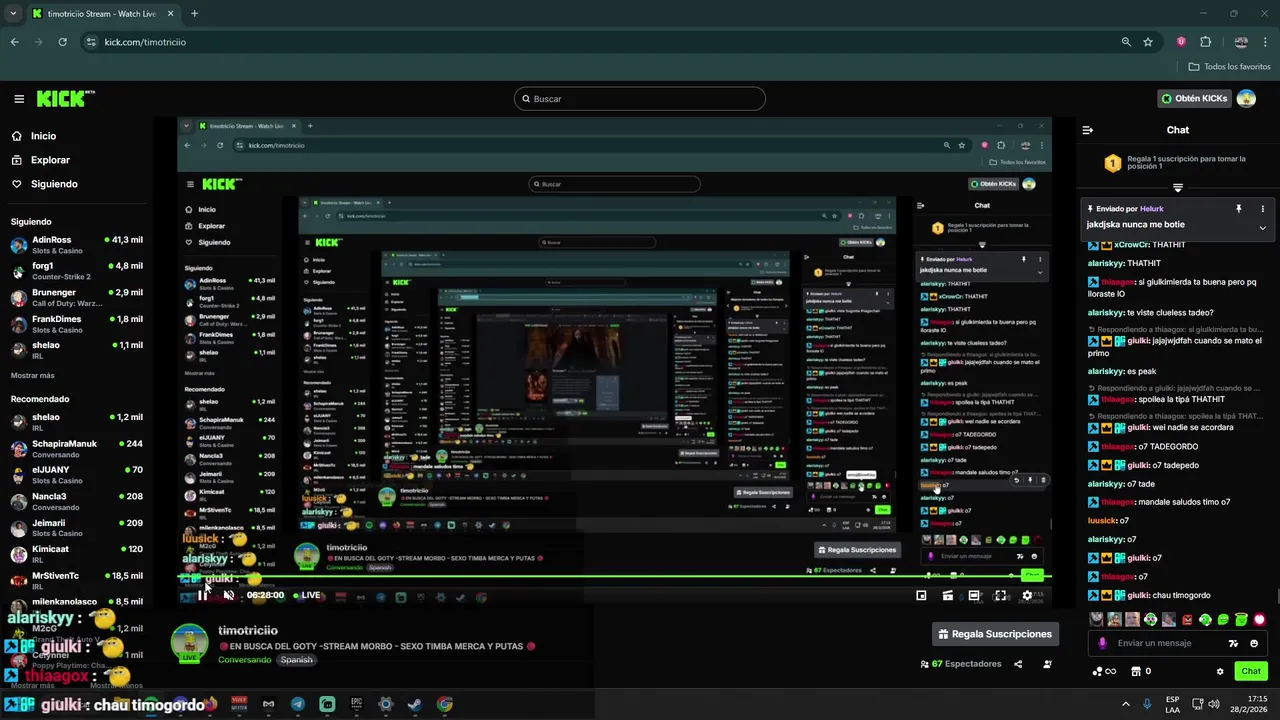This screenshot has height=720, width=1280.
Task: Open browser zoom magnifier icon
Action: 1126,42
